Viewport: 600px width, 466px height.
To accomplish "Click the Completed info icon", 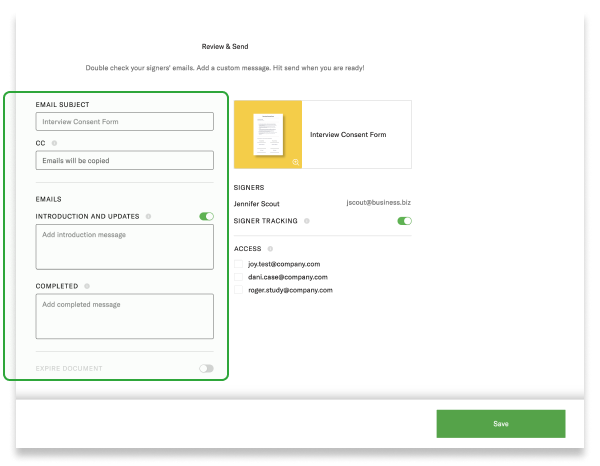I will coord(87,286).
